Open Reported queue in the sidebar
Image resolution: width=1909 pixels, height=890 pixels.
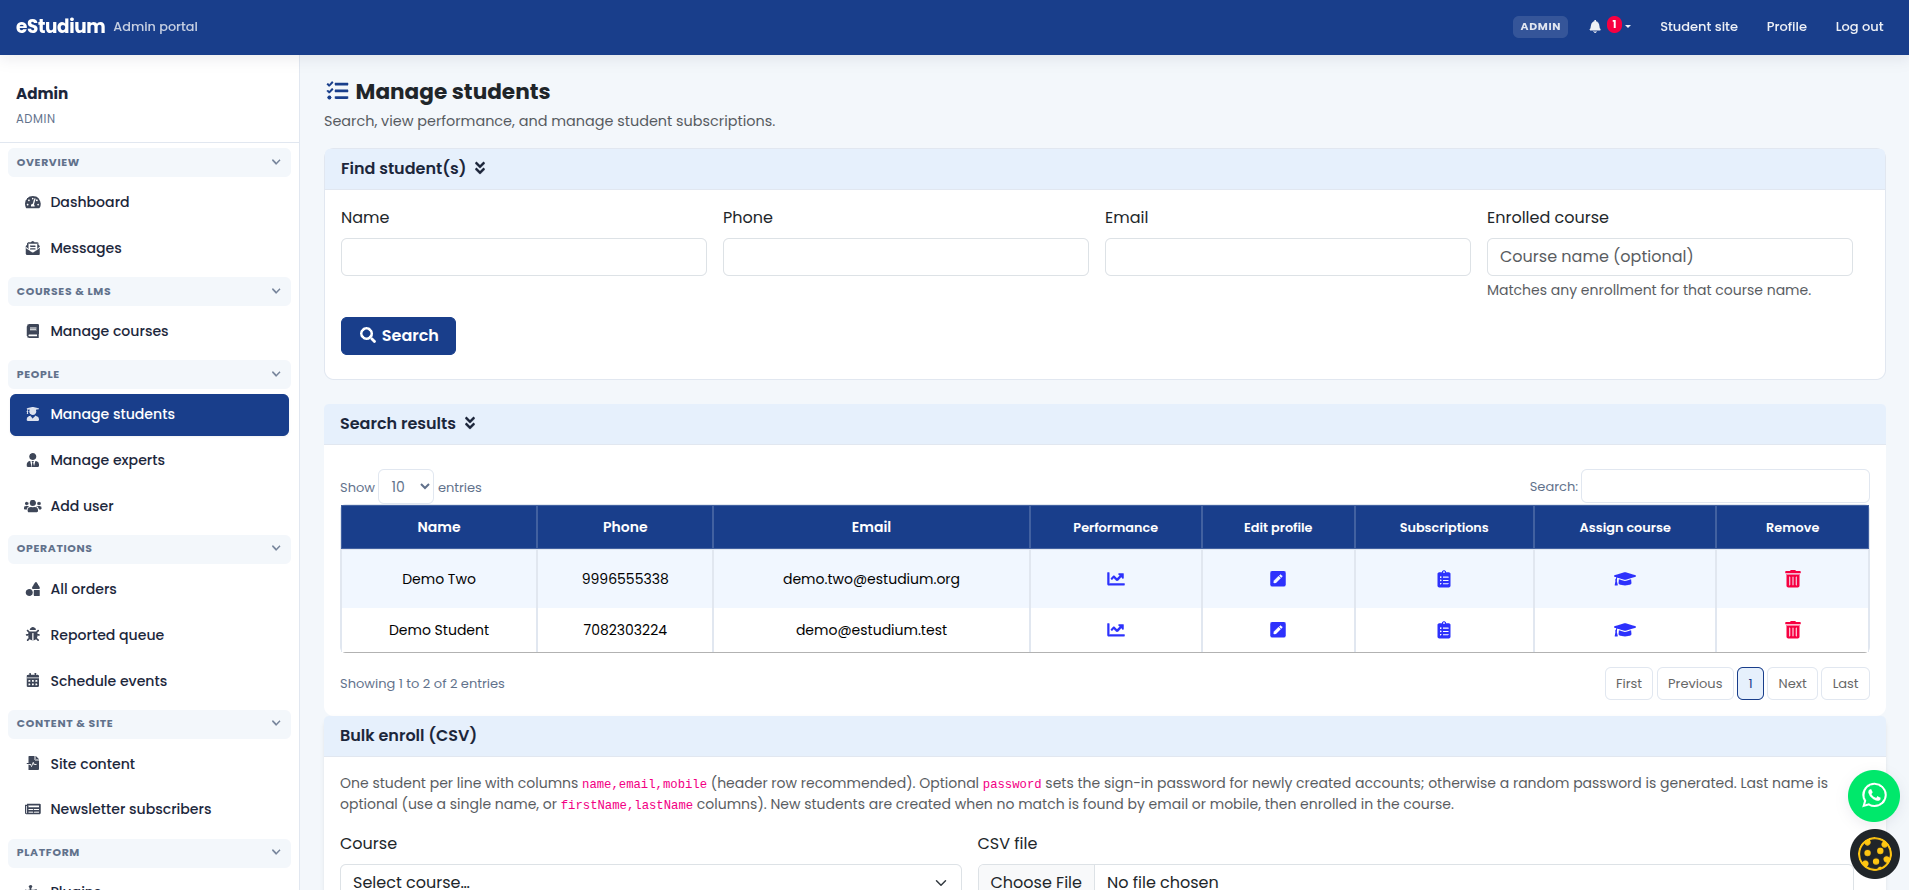click(149, 635)
